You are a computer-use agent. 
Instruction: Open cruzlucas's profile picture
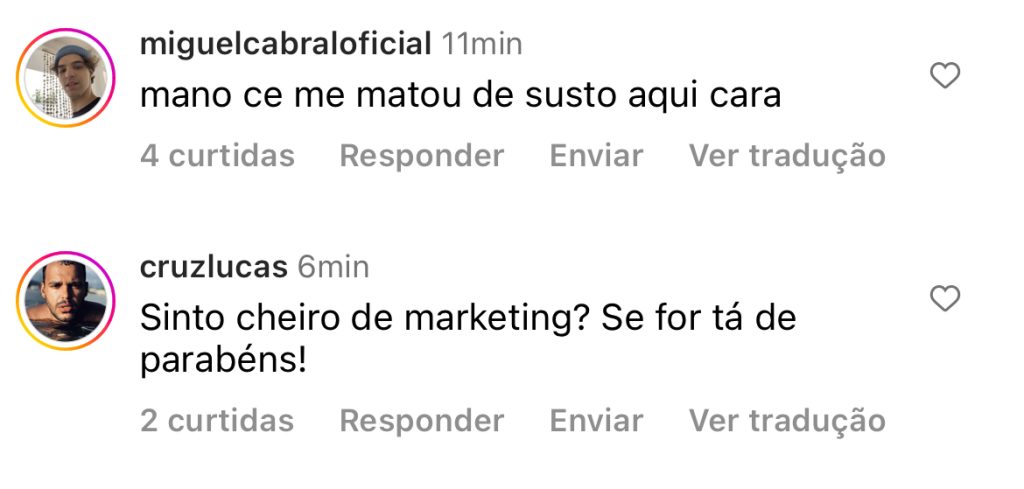pyautogui.click(x=67, y=300)
